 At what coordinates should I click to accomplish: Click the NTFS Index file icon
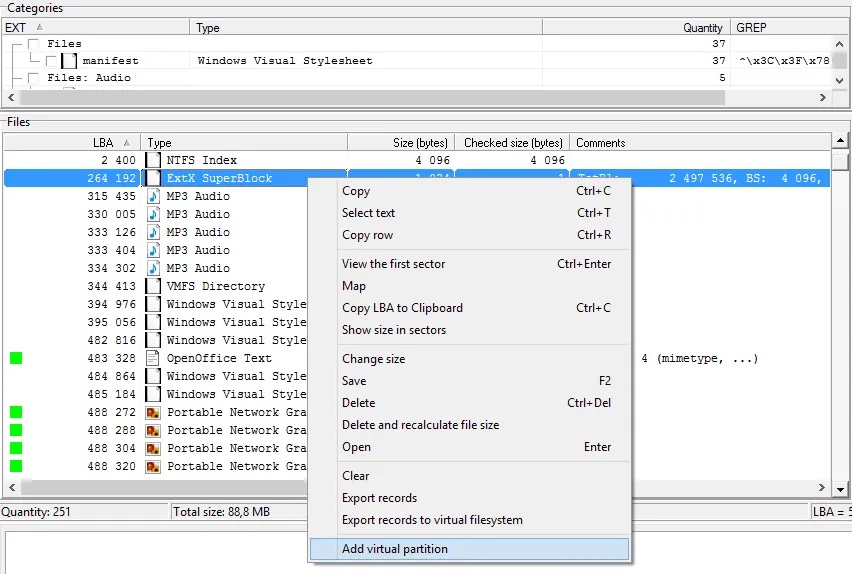(153, 160)
